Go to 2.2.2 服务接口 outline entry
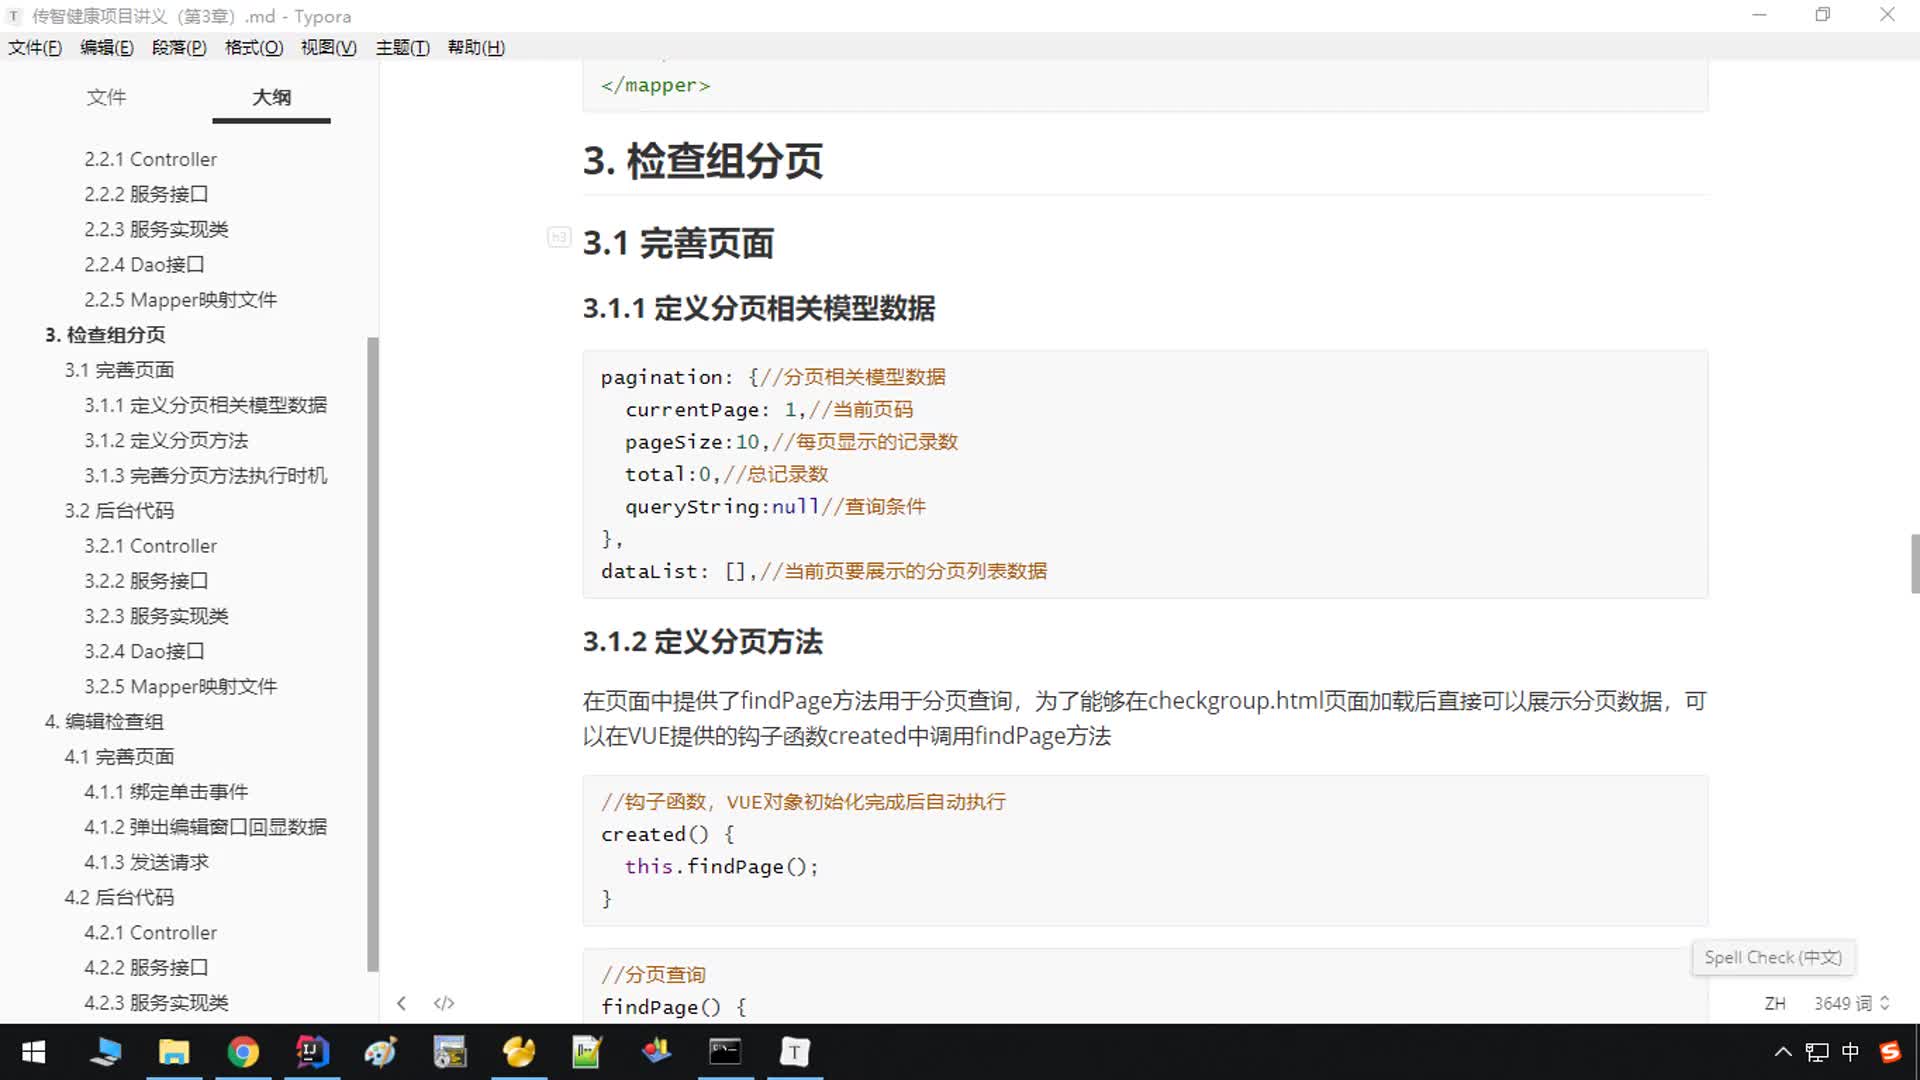 [x=146, y=194]
